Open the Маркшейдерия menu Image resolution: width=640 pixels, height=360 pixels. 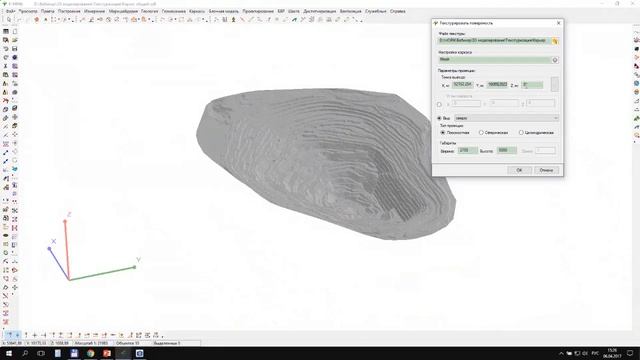123,11
